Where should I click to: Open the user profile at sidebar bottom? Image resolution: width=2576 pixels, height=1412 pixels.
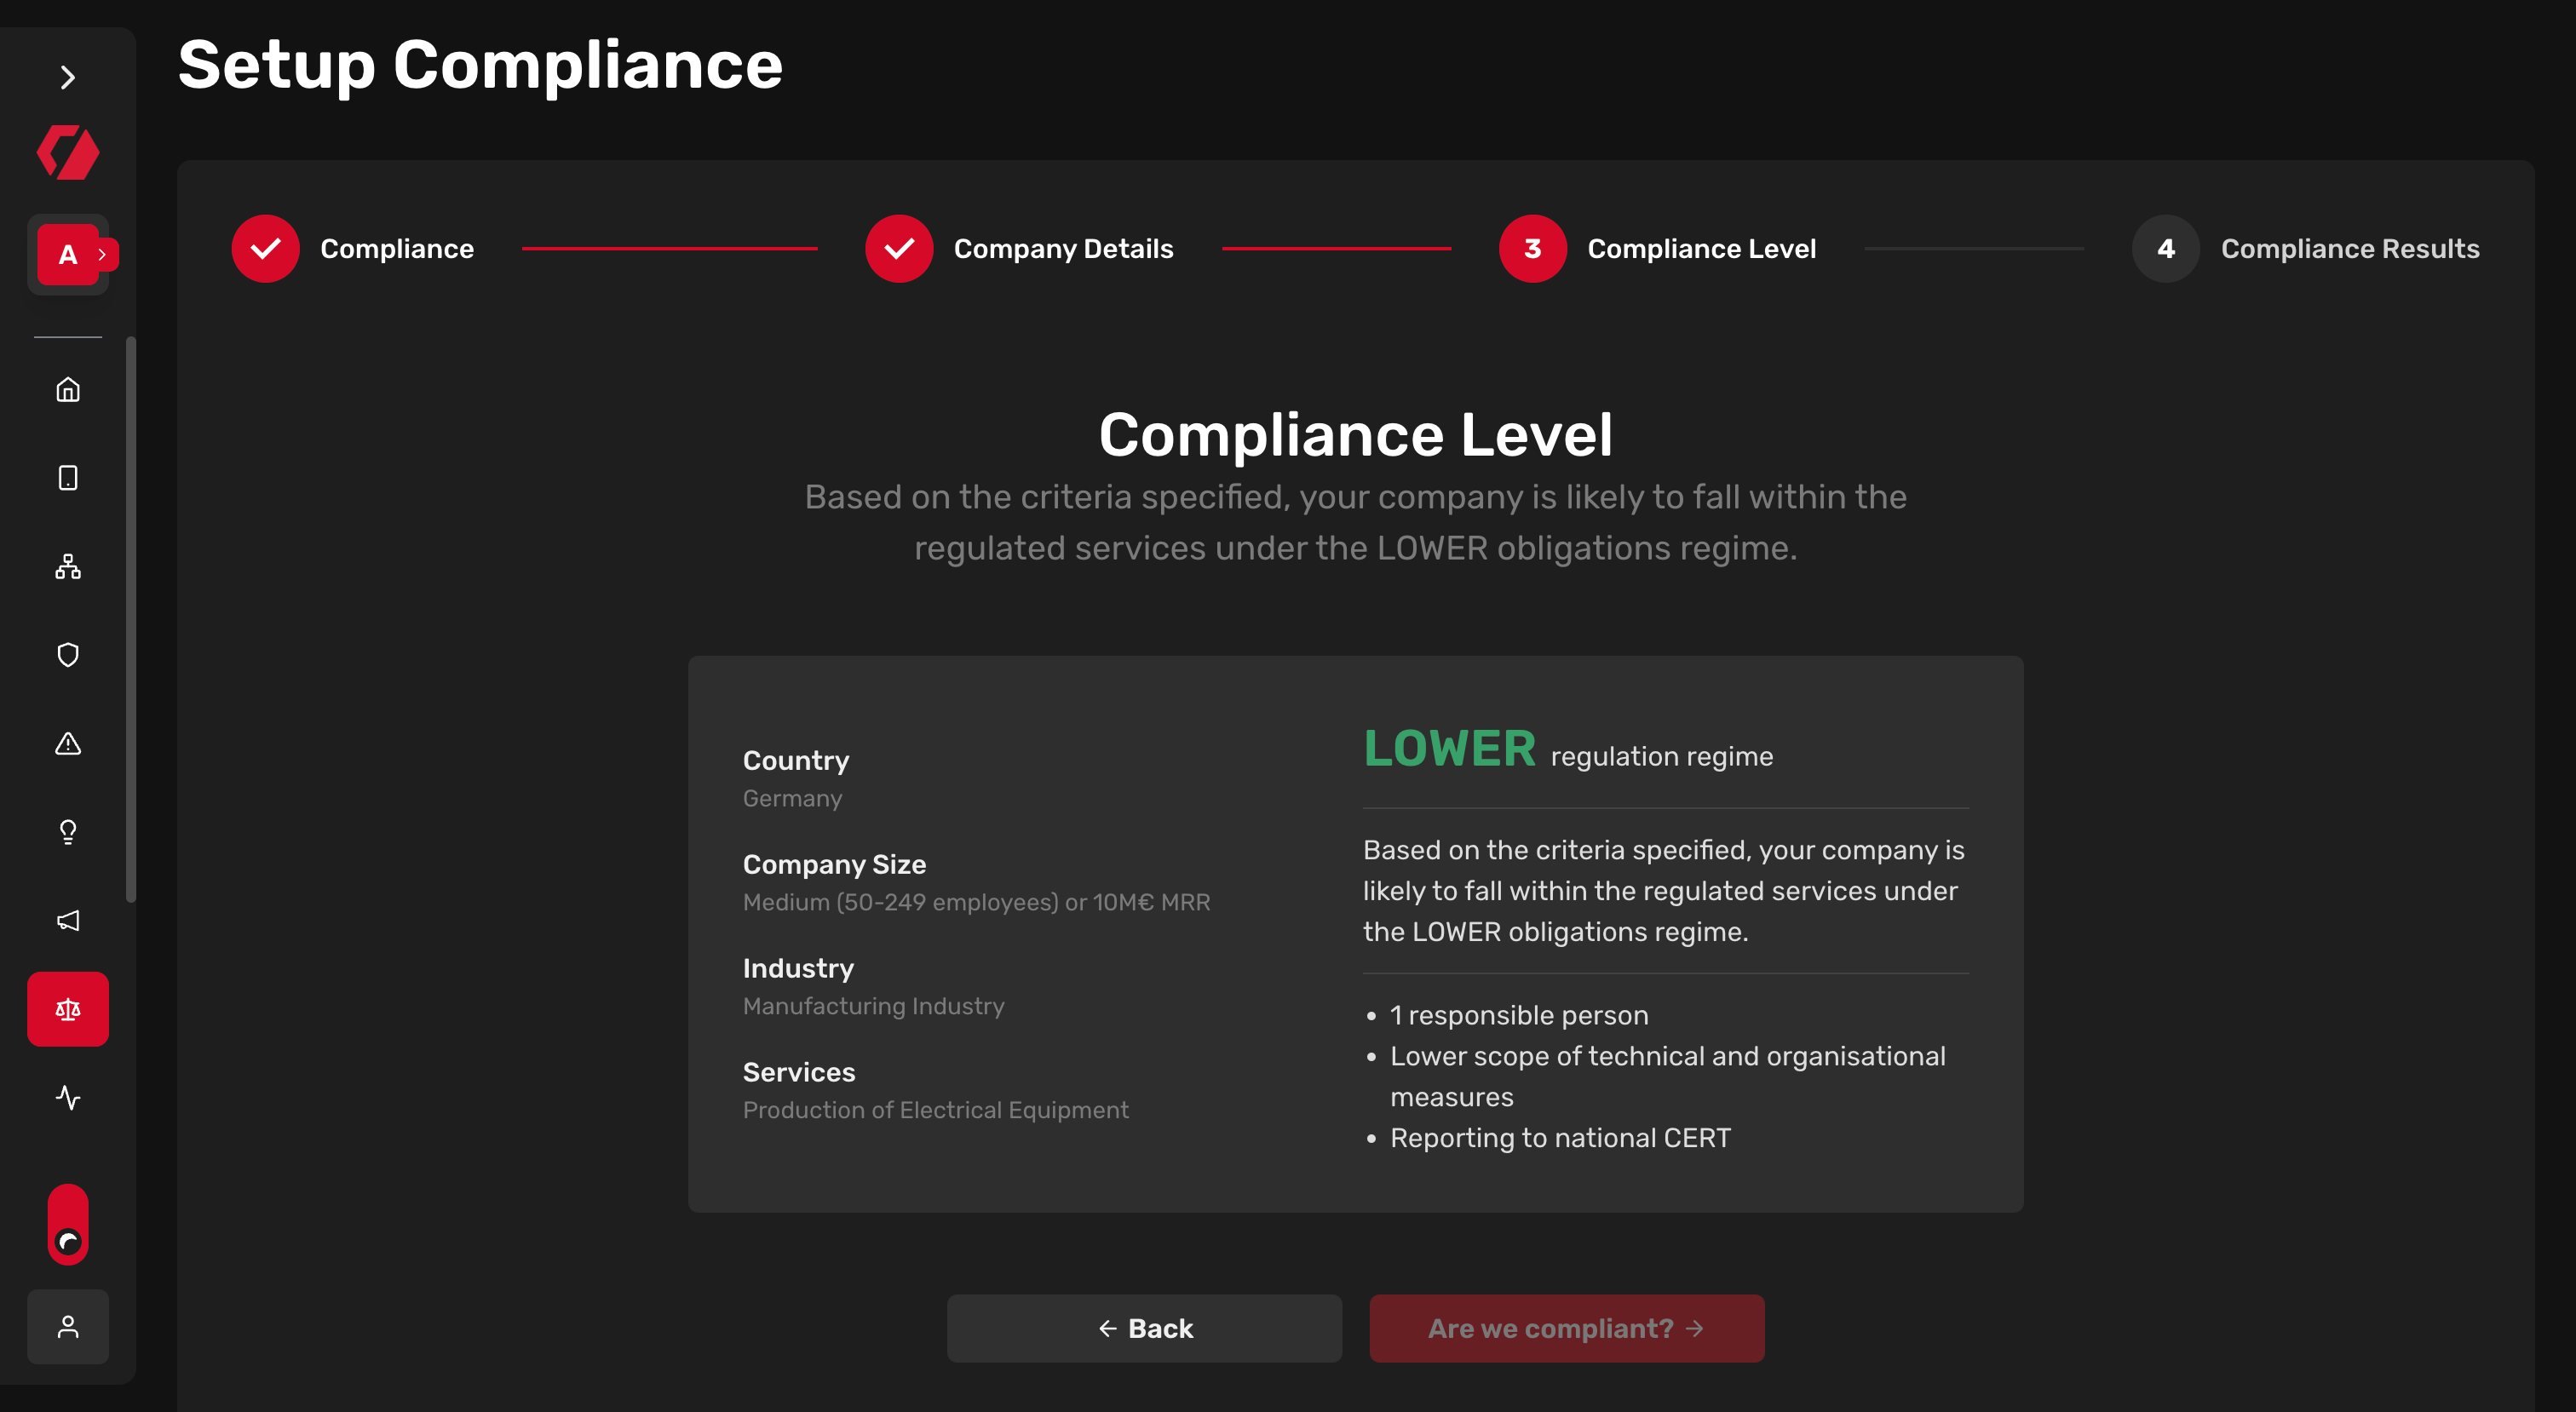point(67,1327)
